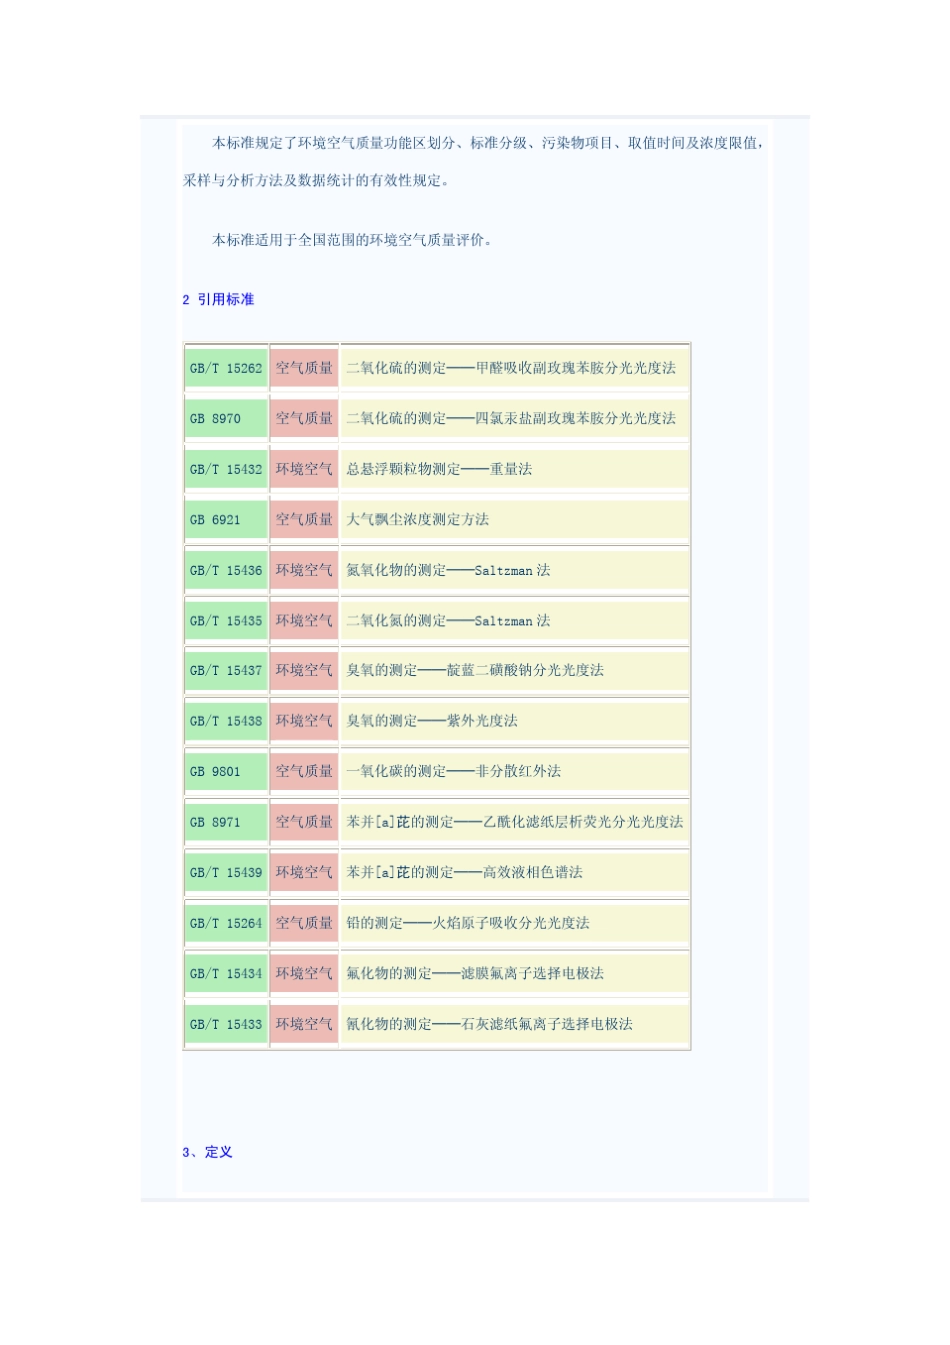950x1345 pixels.
Task: Select cell 'GB/T 15438'
Action: (x=226, y=721)
